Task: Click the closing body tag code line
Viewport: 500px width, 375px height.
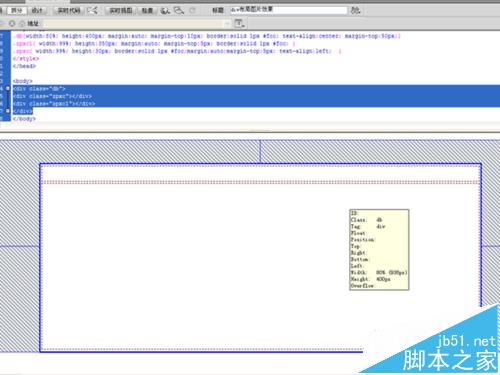Action: click(x=24, y=119)
